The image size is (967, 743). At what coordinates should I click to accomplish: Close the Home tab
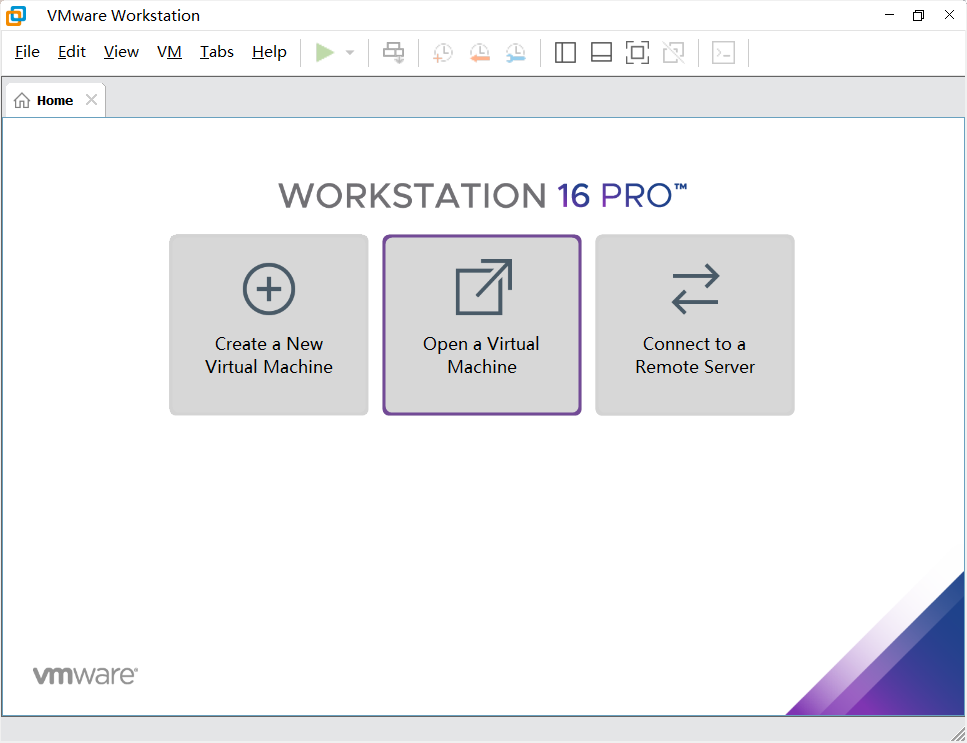point(91,99)
